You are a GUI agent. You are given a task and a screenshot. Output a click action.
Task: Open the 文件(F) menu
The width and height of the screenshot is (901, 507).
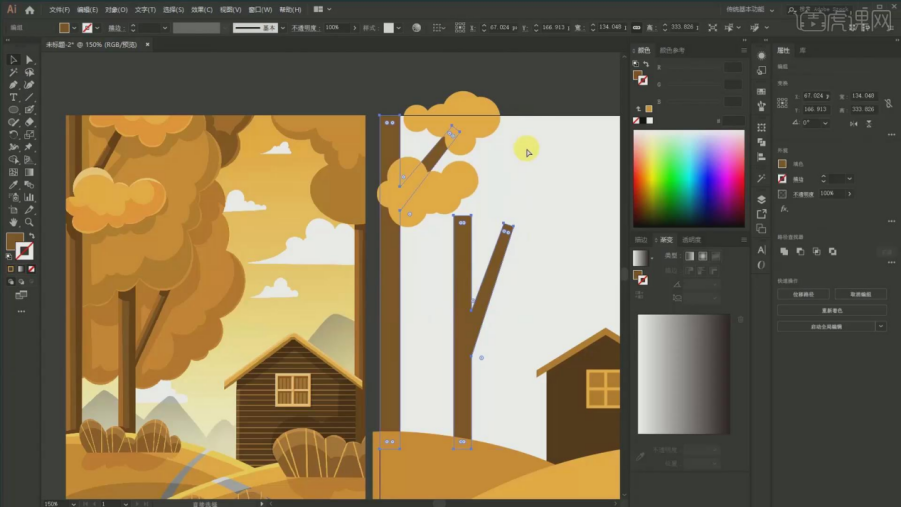(59, 10)
